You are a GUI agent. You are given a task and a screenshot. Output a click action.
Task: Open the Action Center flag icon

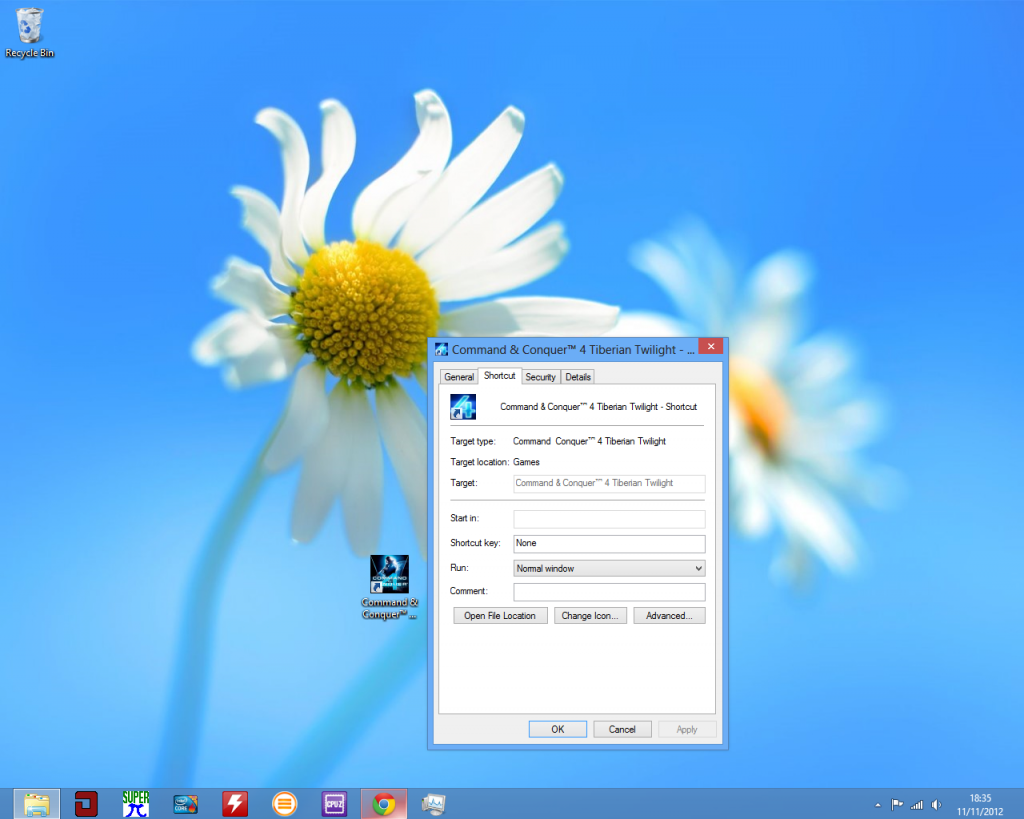click(x=897, y=805)
